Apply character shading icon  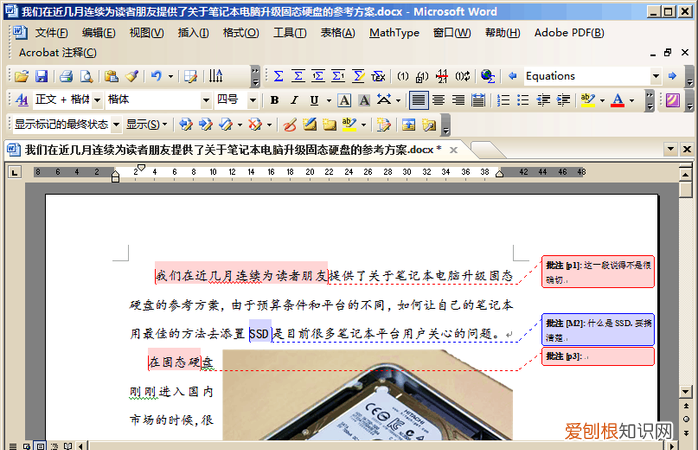364,100
